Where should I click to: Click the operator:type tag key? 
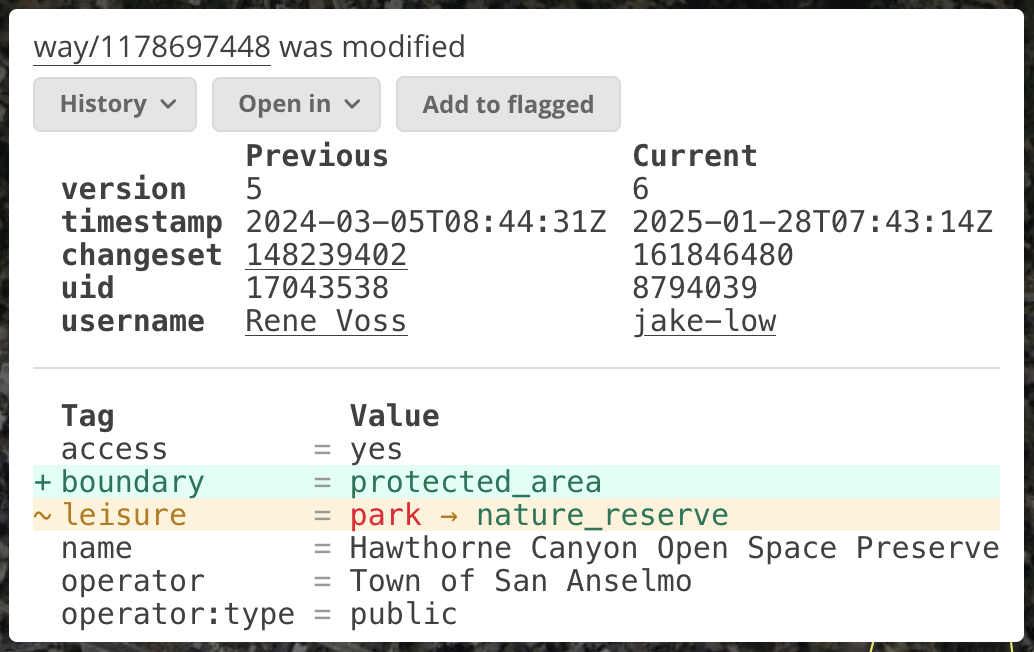(x=178, y=614)
